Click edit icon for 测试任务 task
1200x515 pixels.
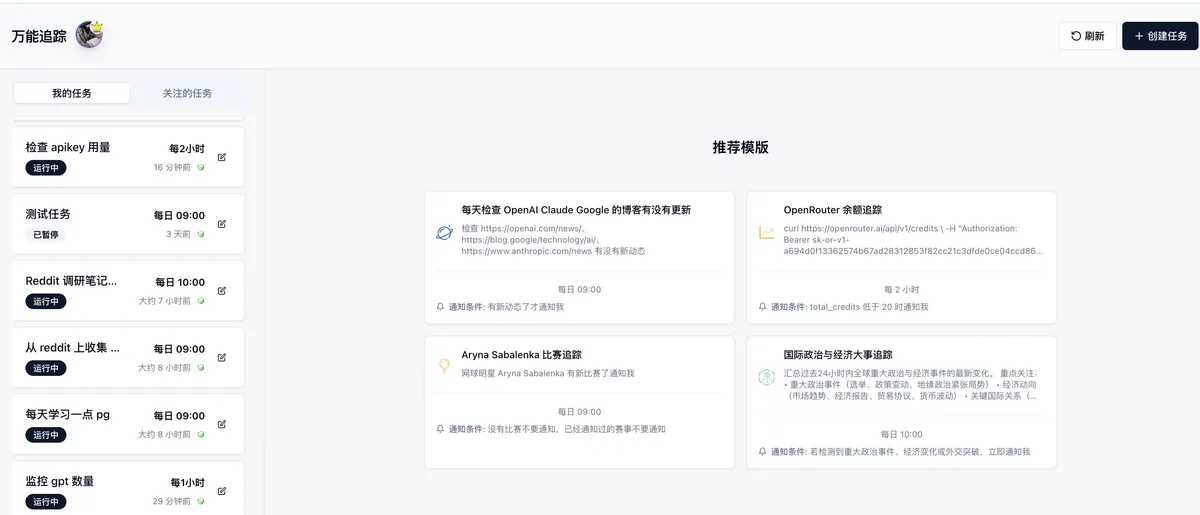[222, 224]
